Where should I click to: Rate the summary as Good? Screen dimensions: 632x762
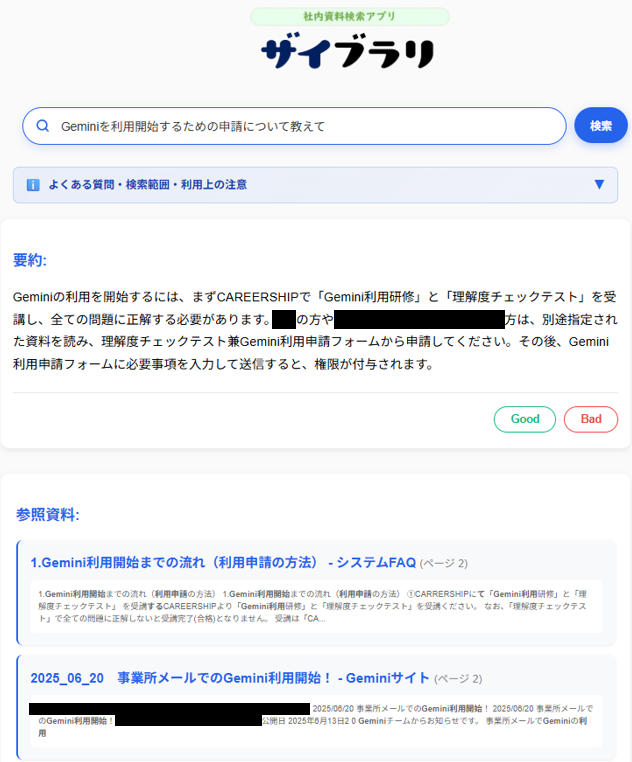[x=525, y=419]
